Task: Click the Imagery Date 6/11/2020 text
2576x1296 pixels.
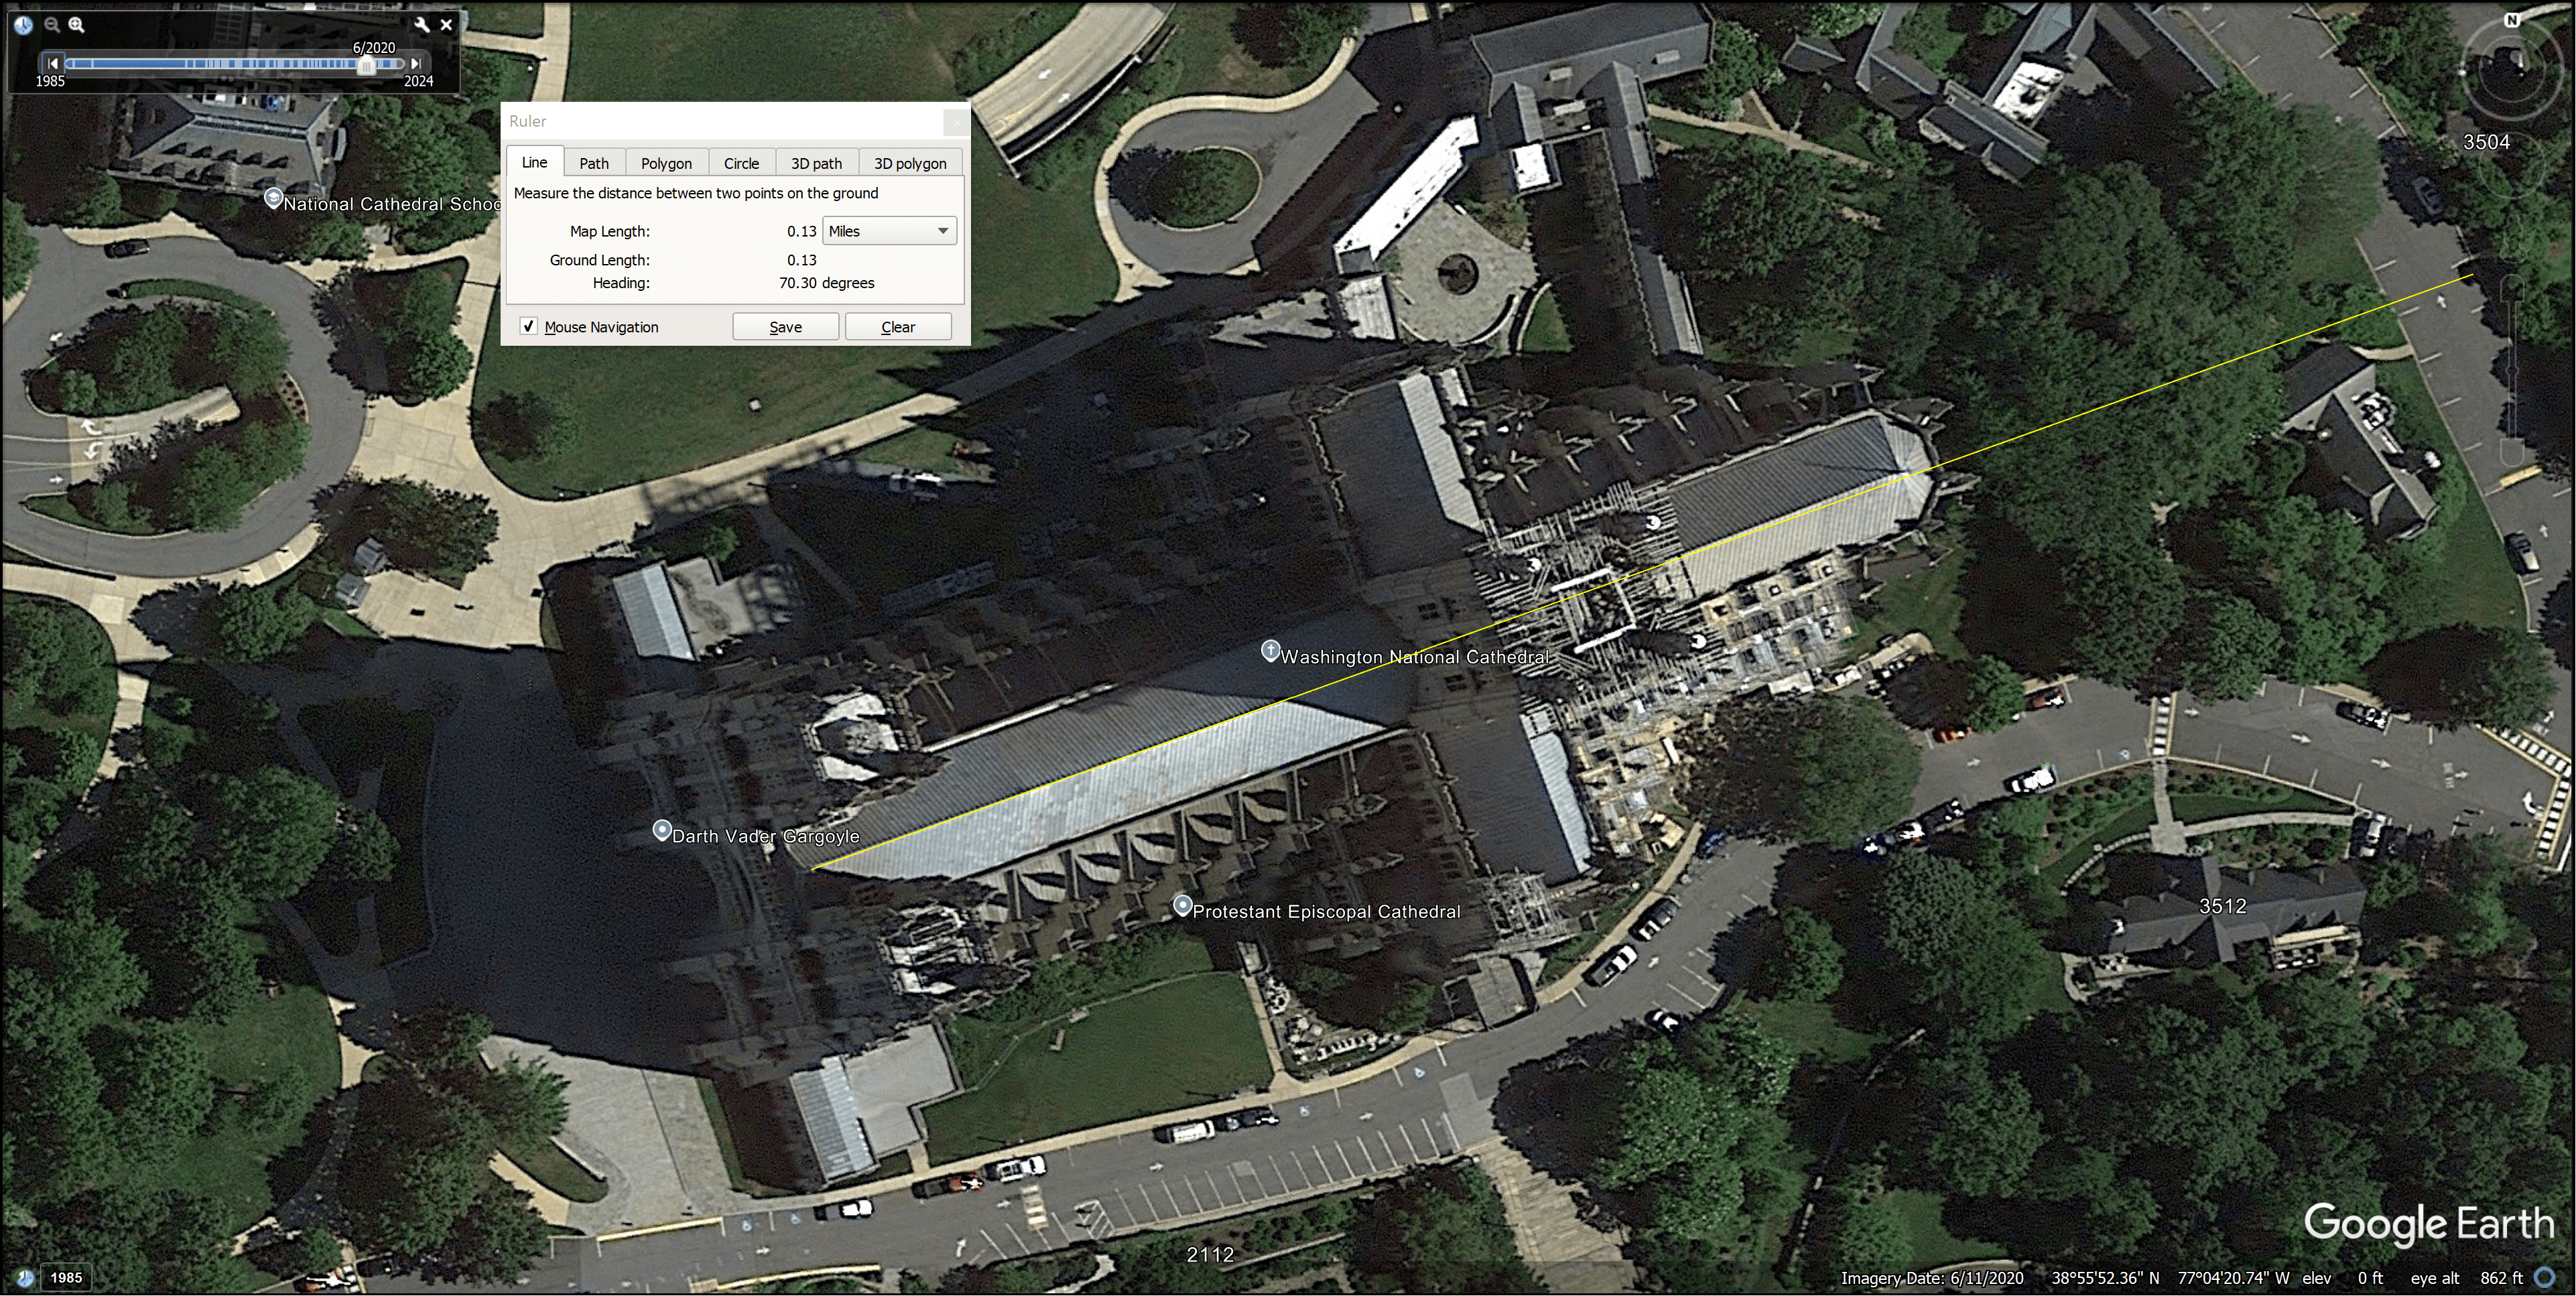Action: [1932, 1278]
